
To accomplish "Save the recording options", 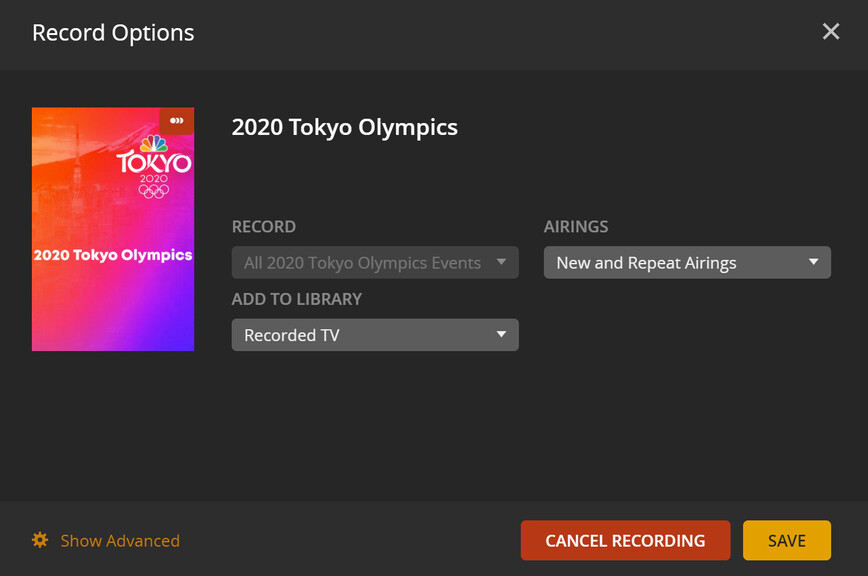I will point(786,540).
